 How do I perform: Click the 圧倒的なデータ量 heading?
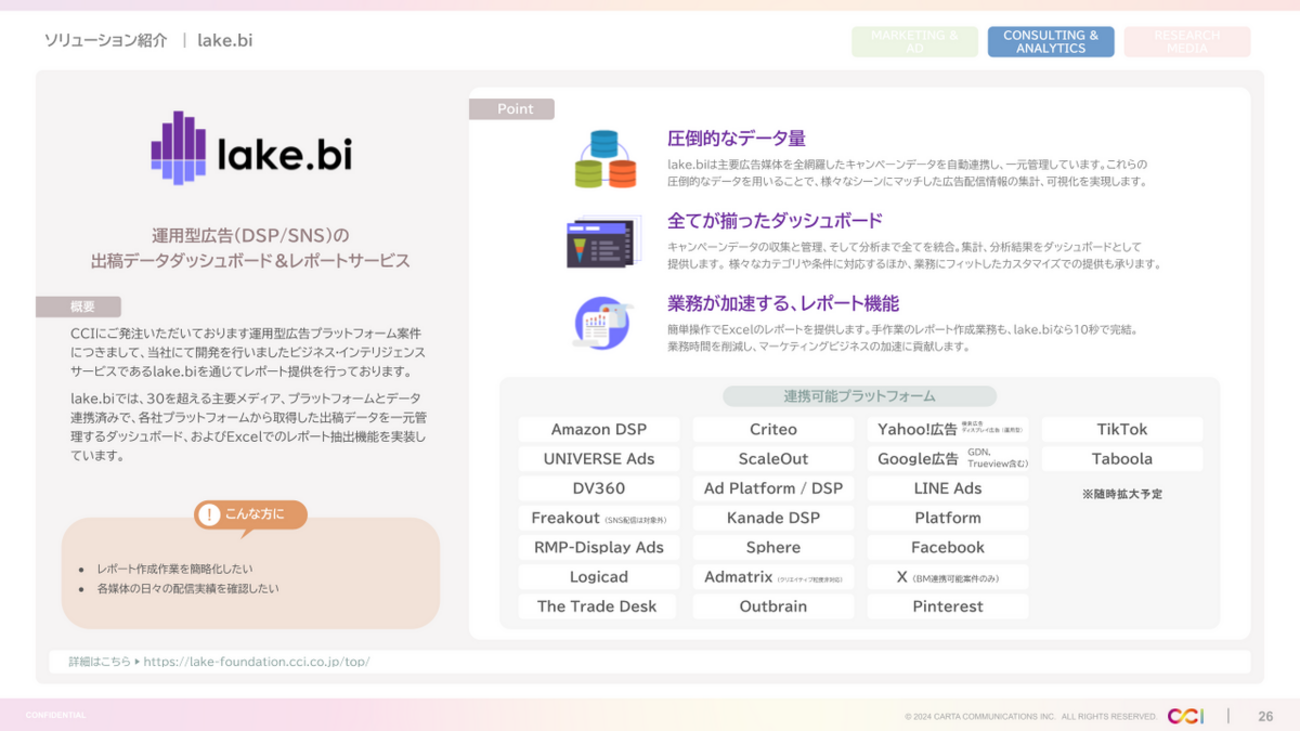[736, 139]
